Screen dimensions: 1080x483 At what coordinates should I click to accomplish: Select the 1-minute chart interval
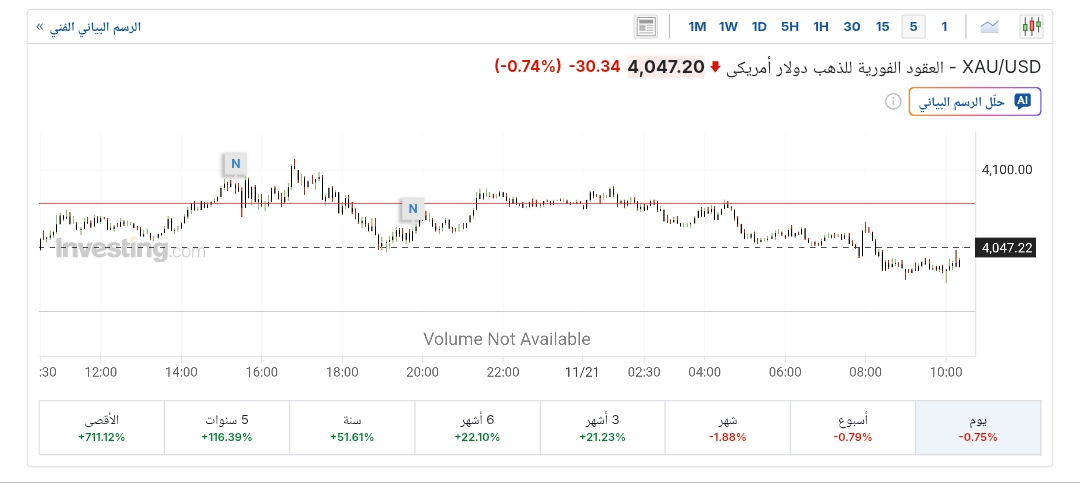pyautogui.click(x=944, y=27)
